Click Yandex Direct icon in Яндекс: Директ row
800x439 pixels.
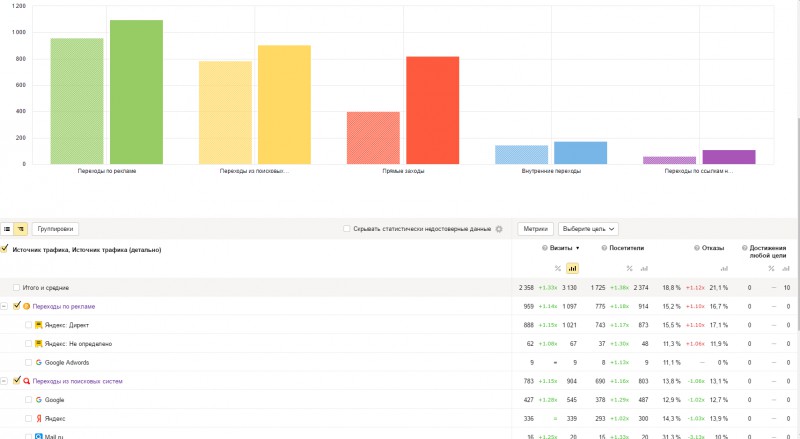pos(38,325)
